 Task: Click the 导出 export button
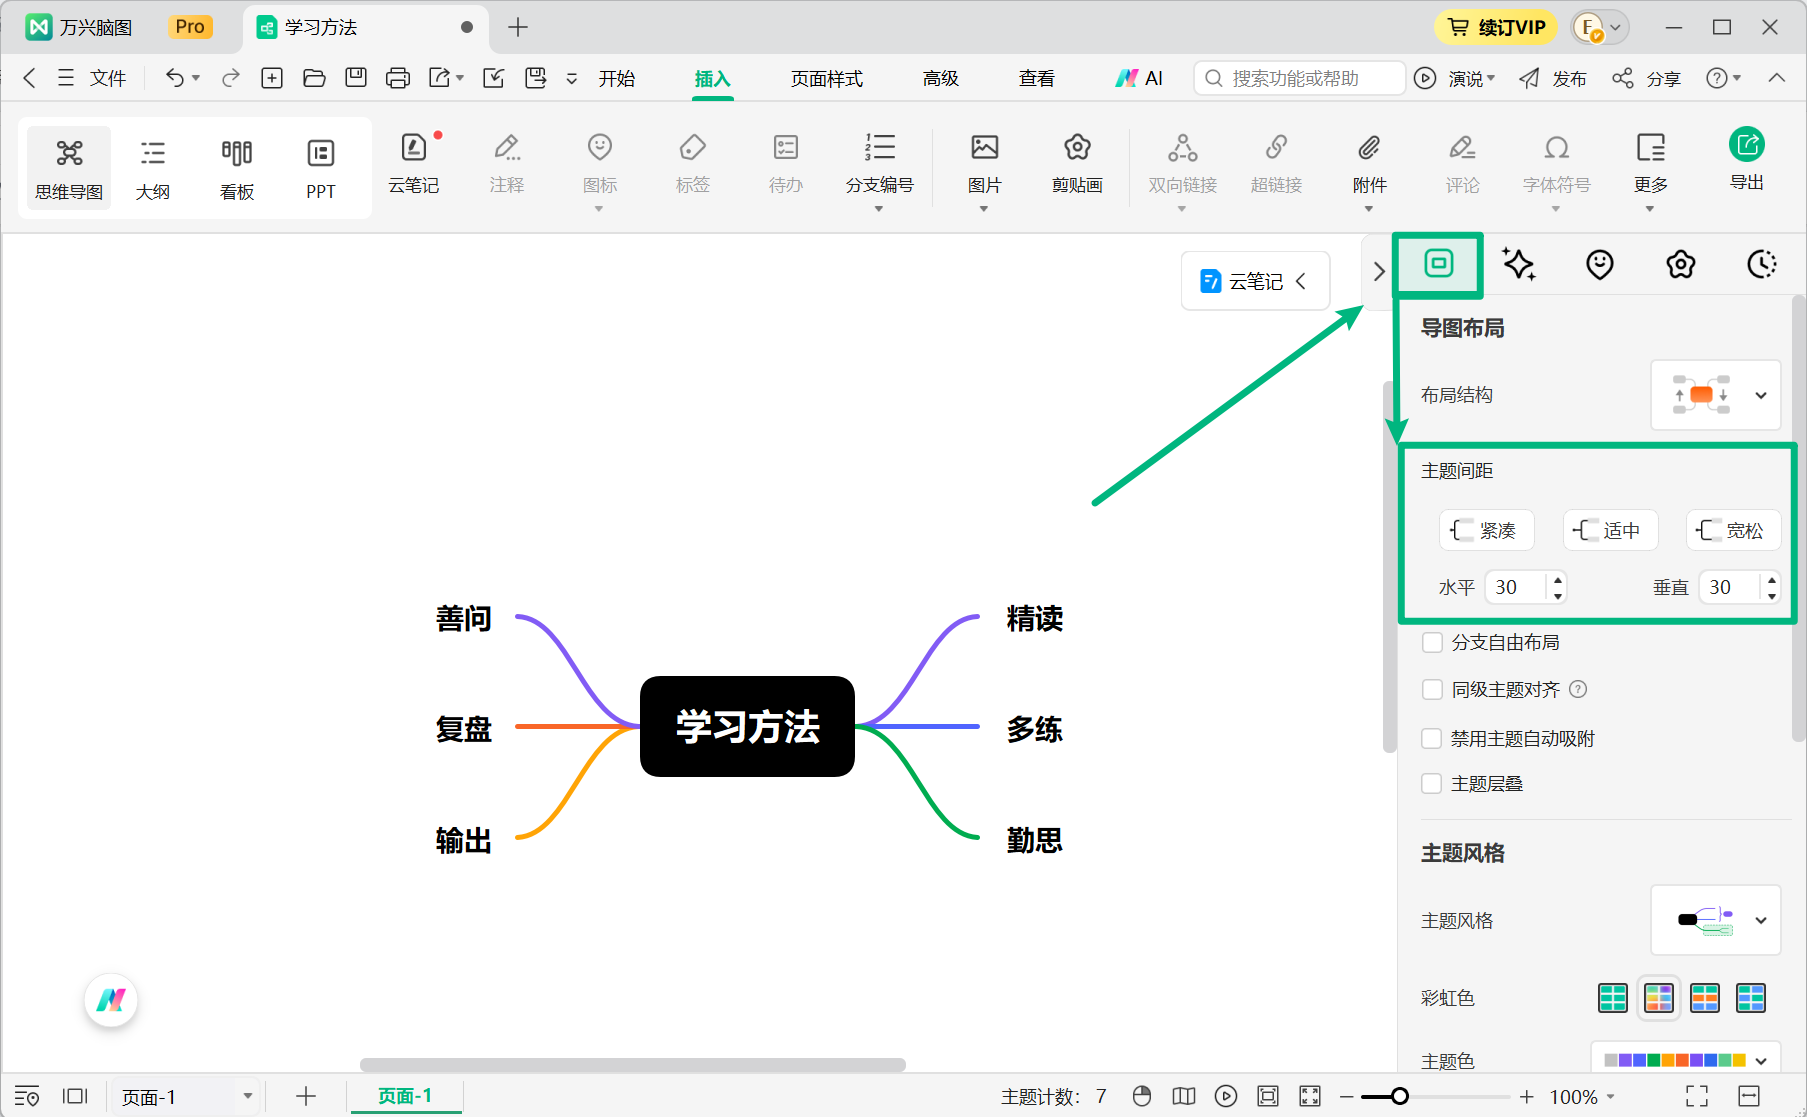point(1747,160)
